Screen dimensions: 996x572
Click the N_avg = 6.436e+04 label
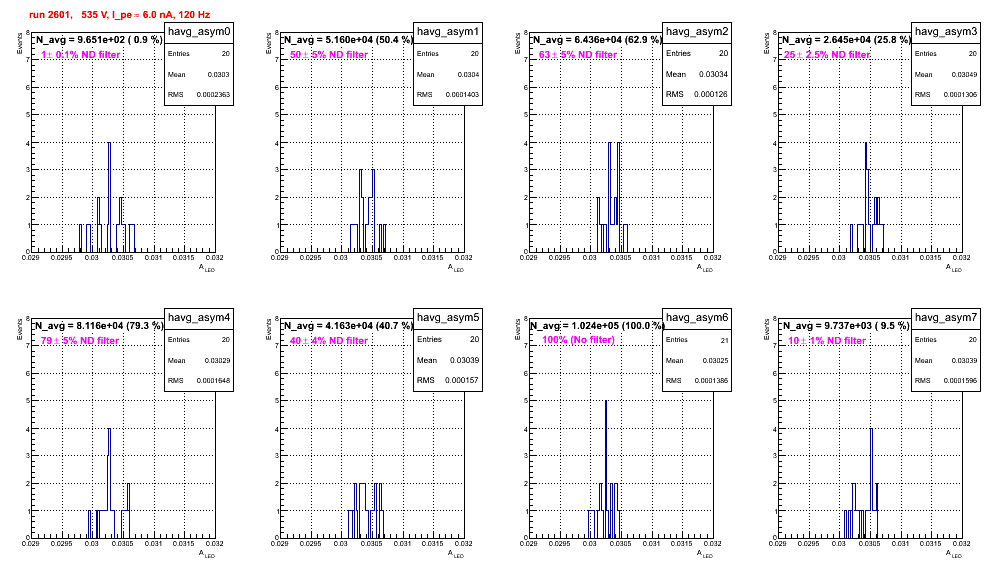click(x=597, y=39)
